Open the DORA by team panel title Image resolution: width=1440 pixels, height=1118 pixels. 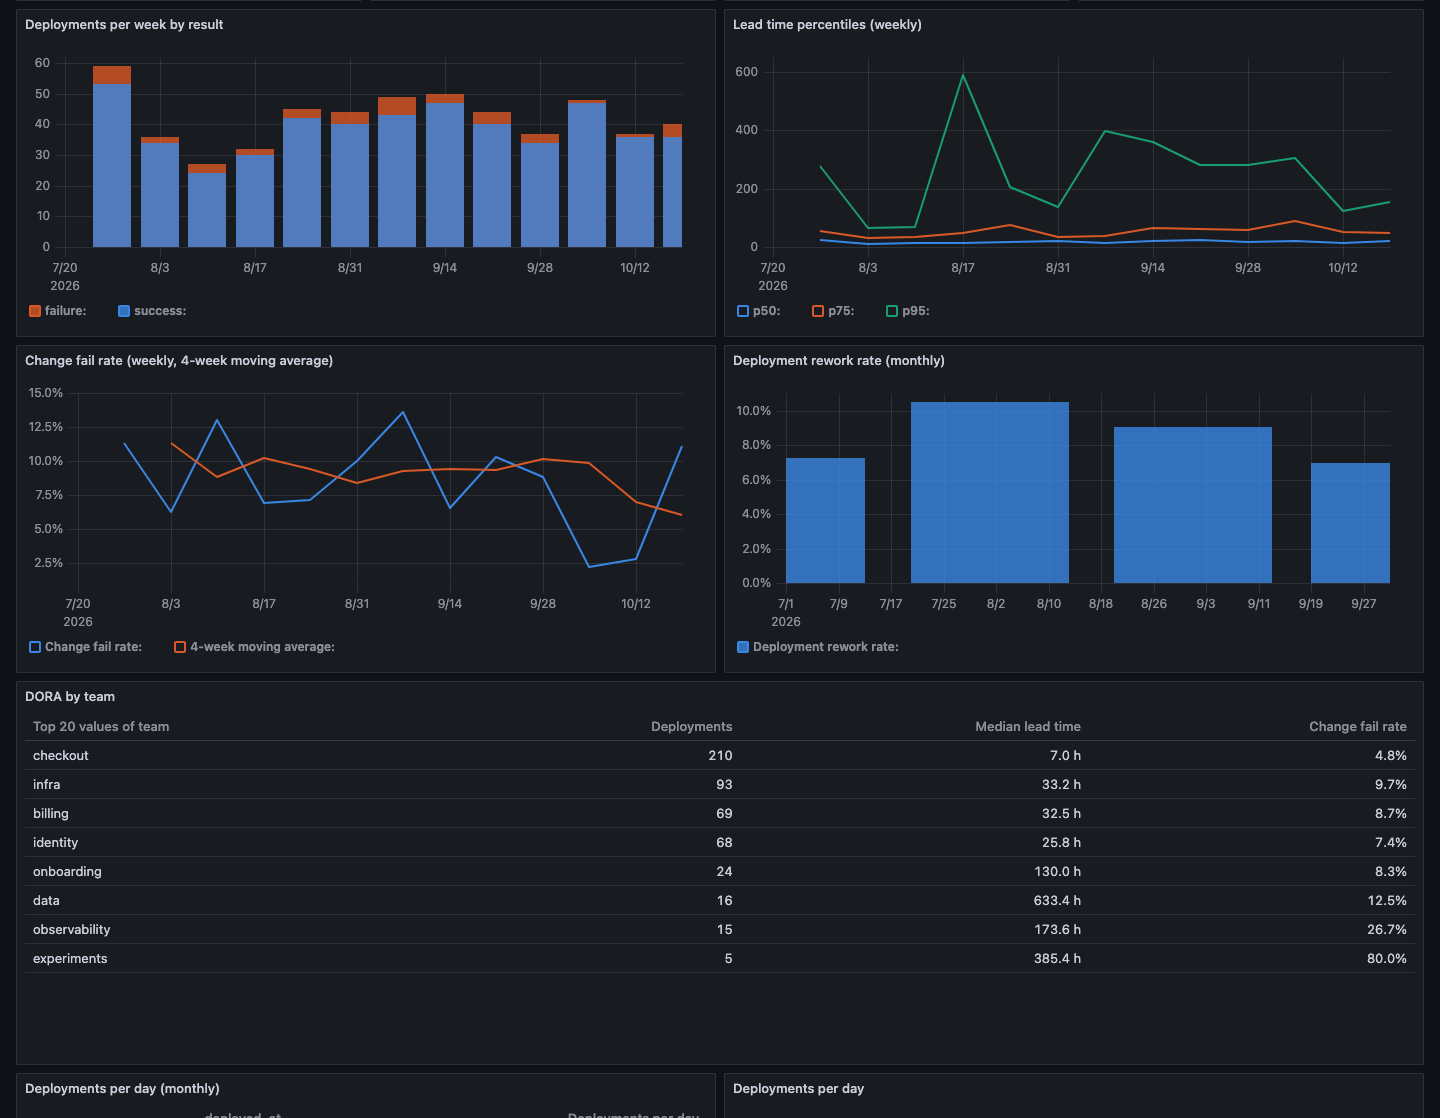pyautogui.click(x=70, y=696)
